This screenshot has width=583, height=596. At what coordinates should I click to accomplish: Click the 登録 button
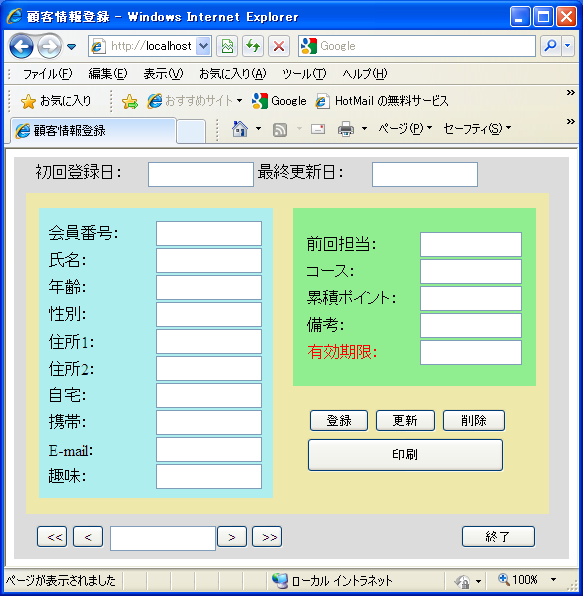tap(339, 421)
